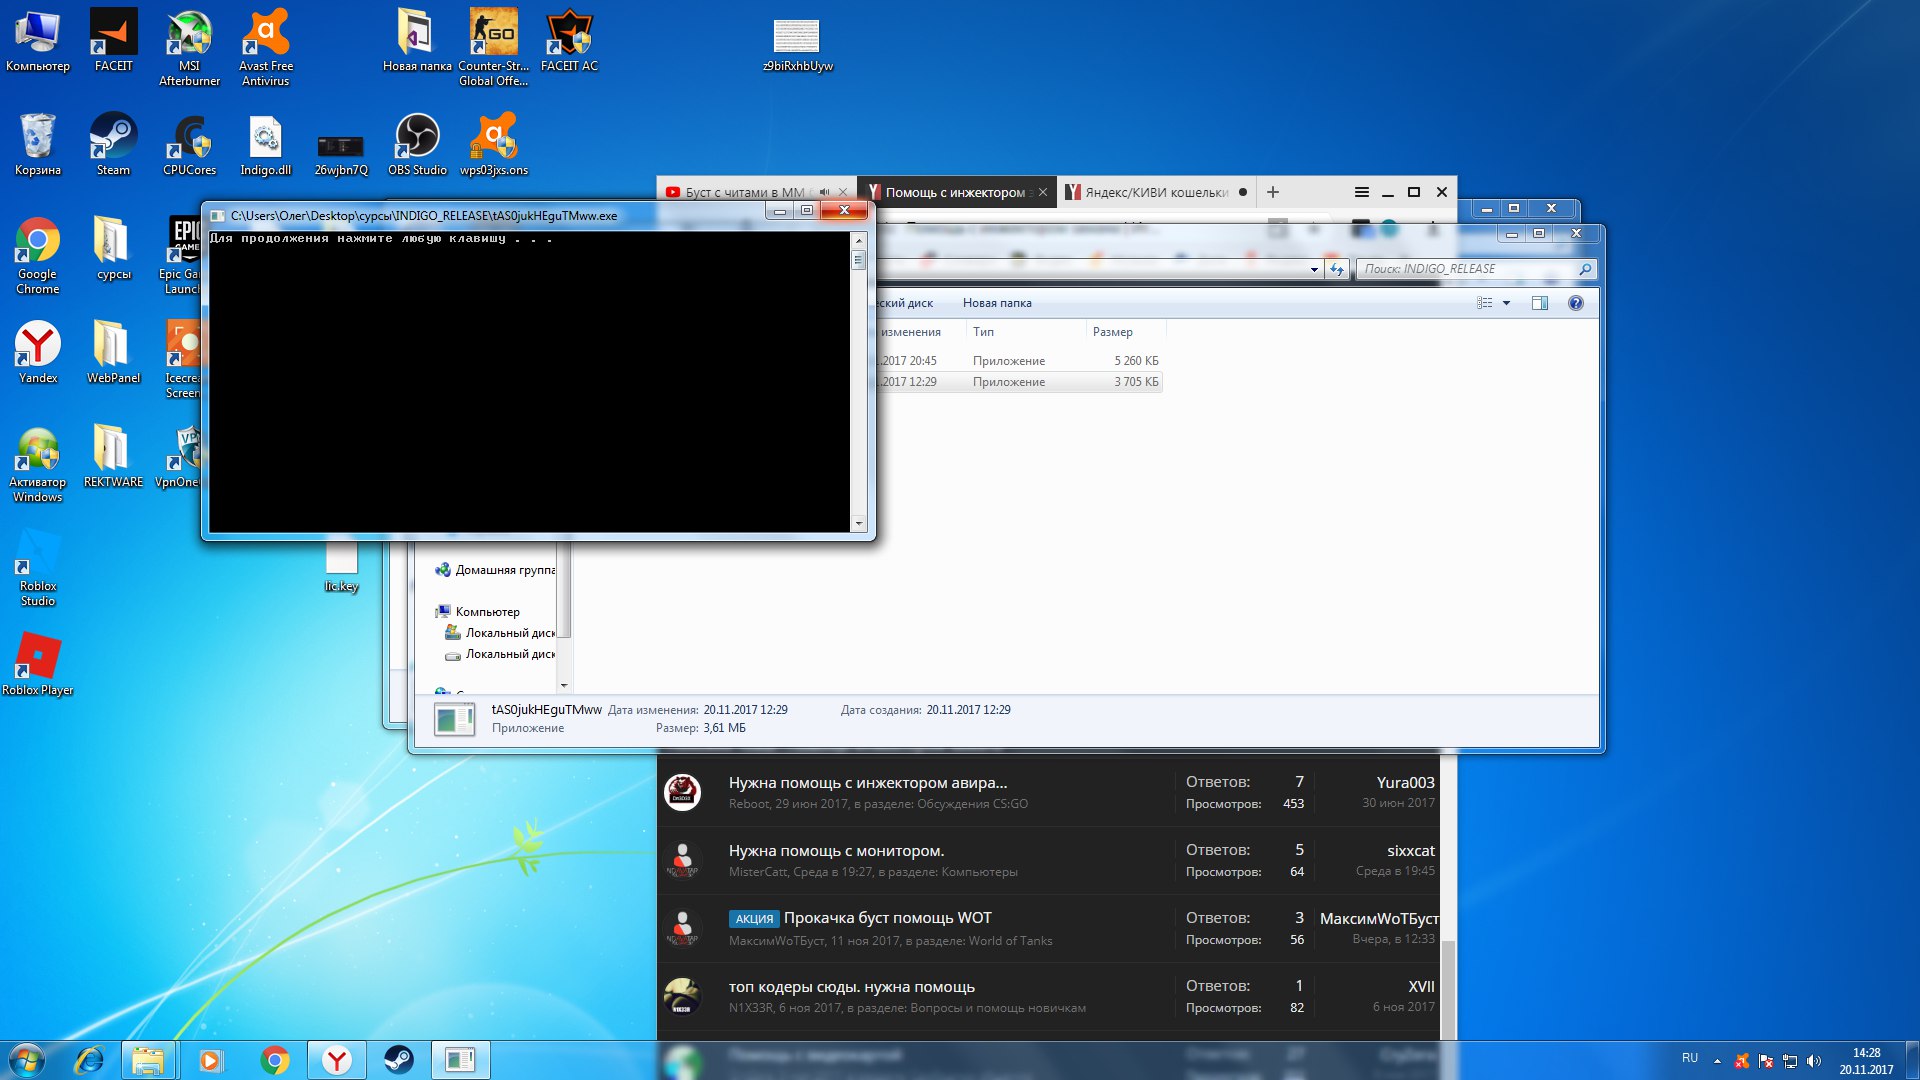This screenshot has height=1080, width=1920.
Task: Expand the Explorer address bar dropdown
Action: (1314, 269)
